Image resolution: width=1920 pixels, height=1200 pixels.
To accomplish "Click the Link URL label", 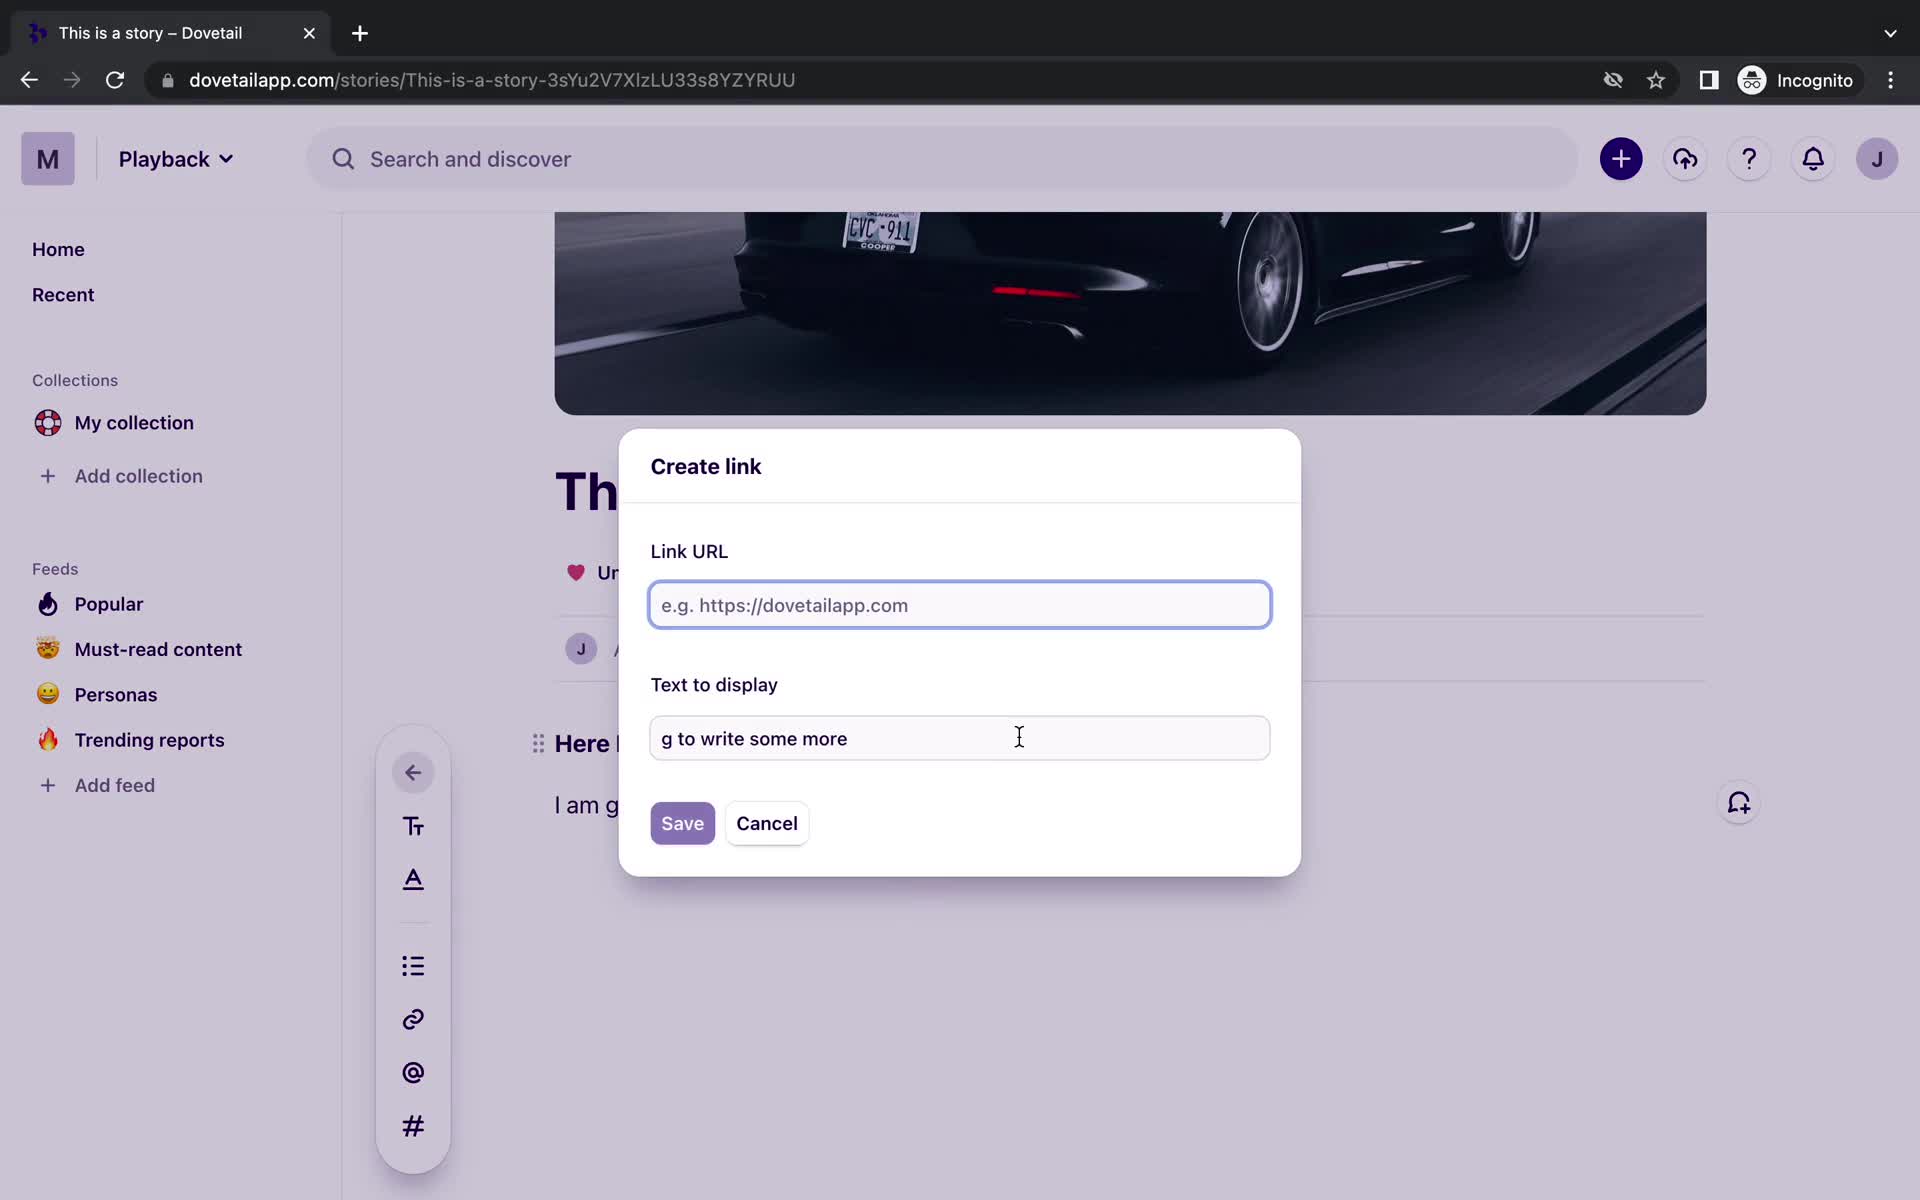I will tap(689, 551).
